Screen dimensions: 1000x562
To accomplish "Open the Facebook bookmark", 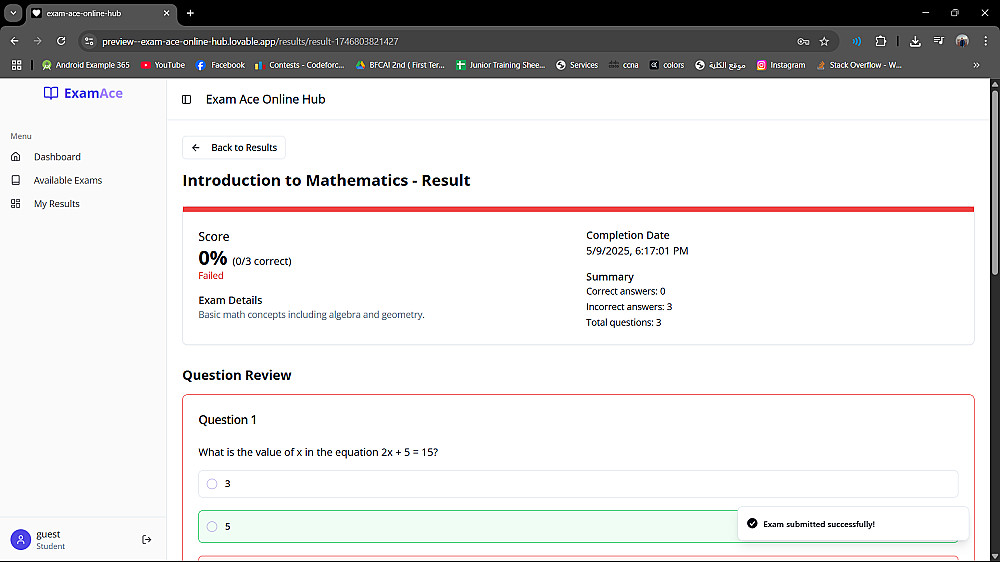I will [221, 65].
